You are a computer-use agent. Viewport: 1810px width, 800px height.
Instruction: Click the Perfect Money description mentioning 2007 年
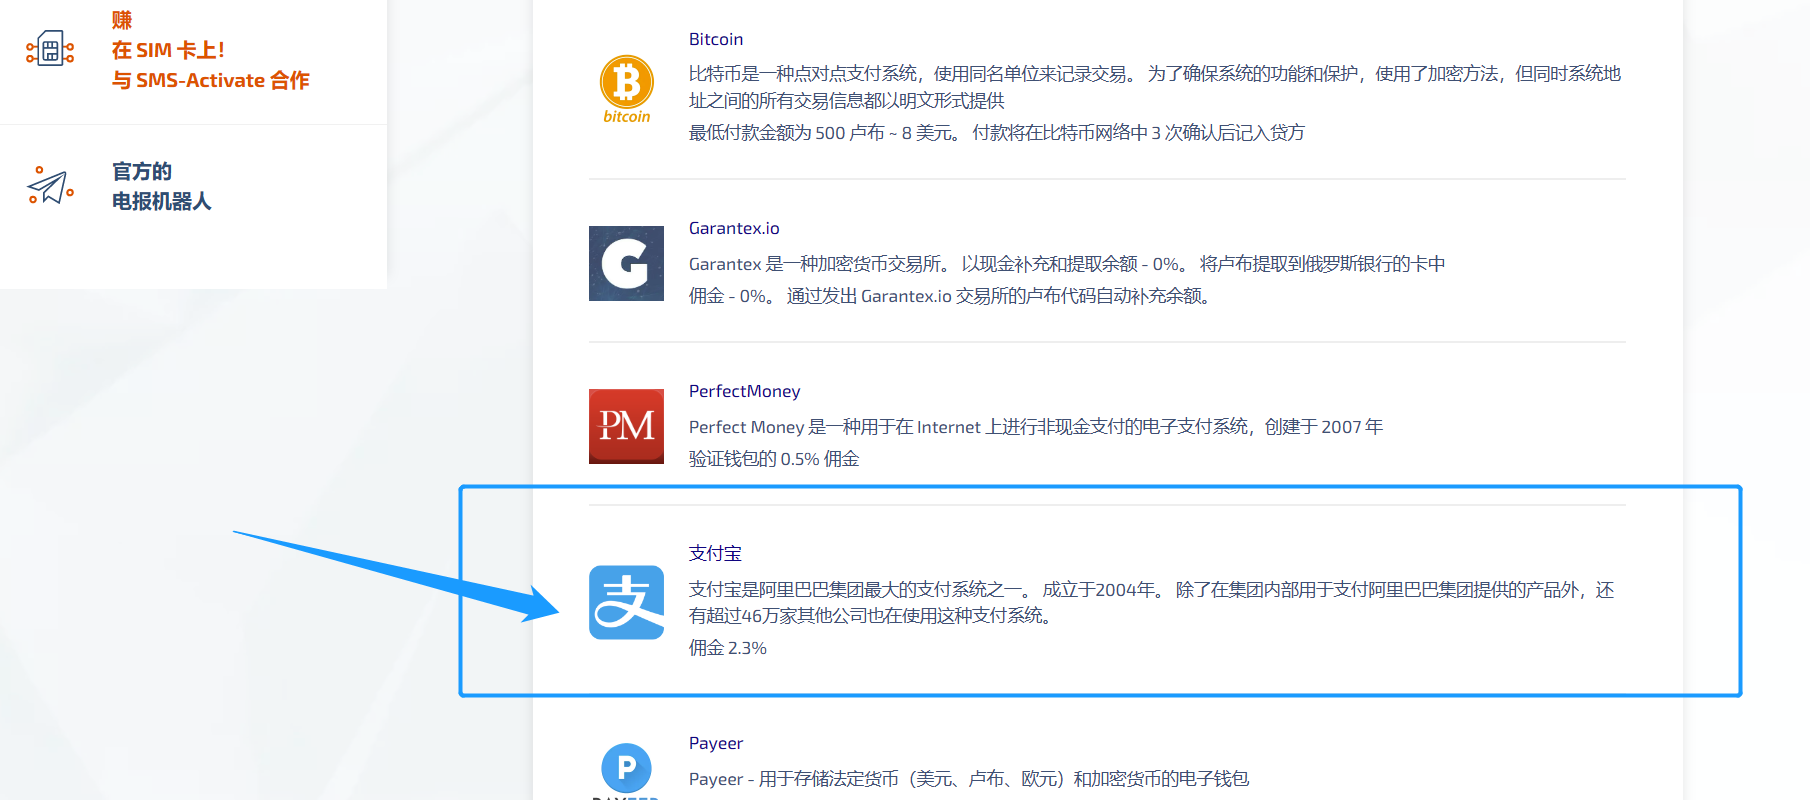(1036, 426)
